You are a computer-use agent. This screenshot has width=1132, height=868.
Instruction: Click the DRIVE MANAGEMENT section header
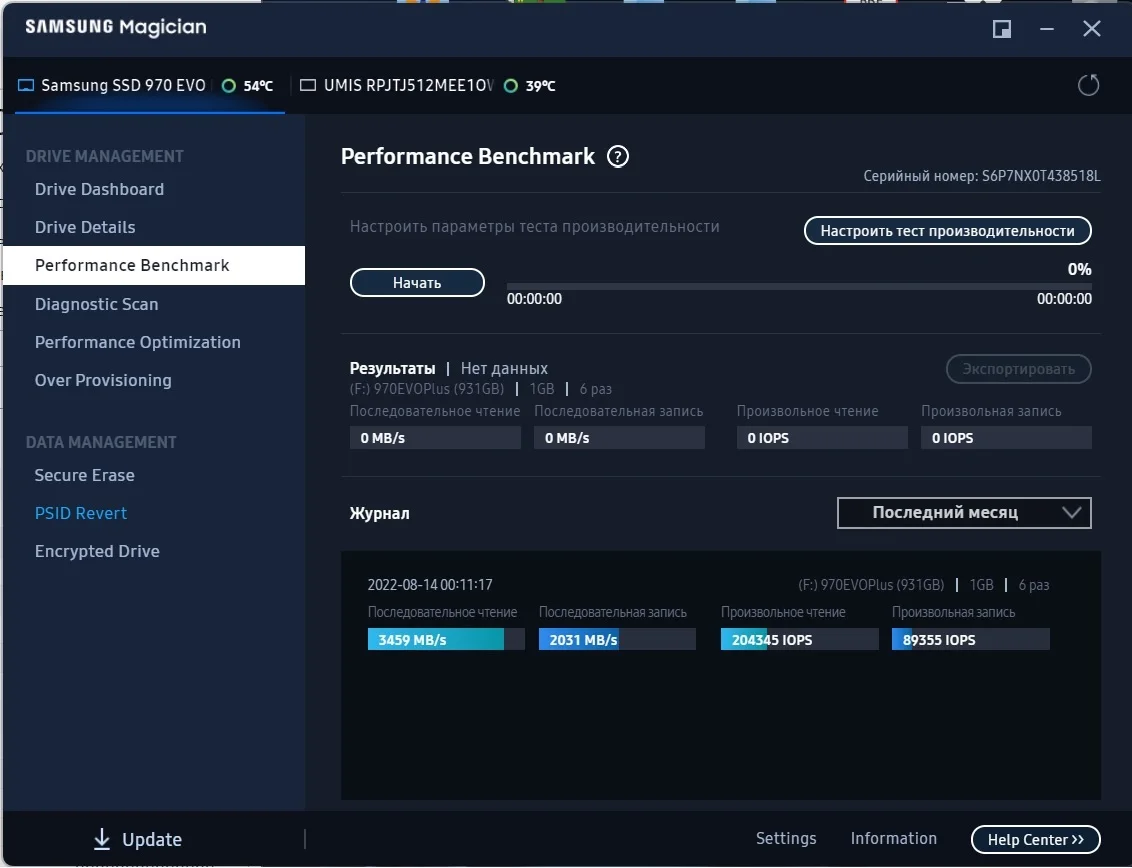pos(105,156)
